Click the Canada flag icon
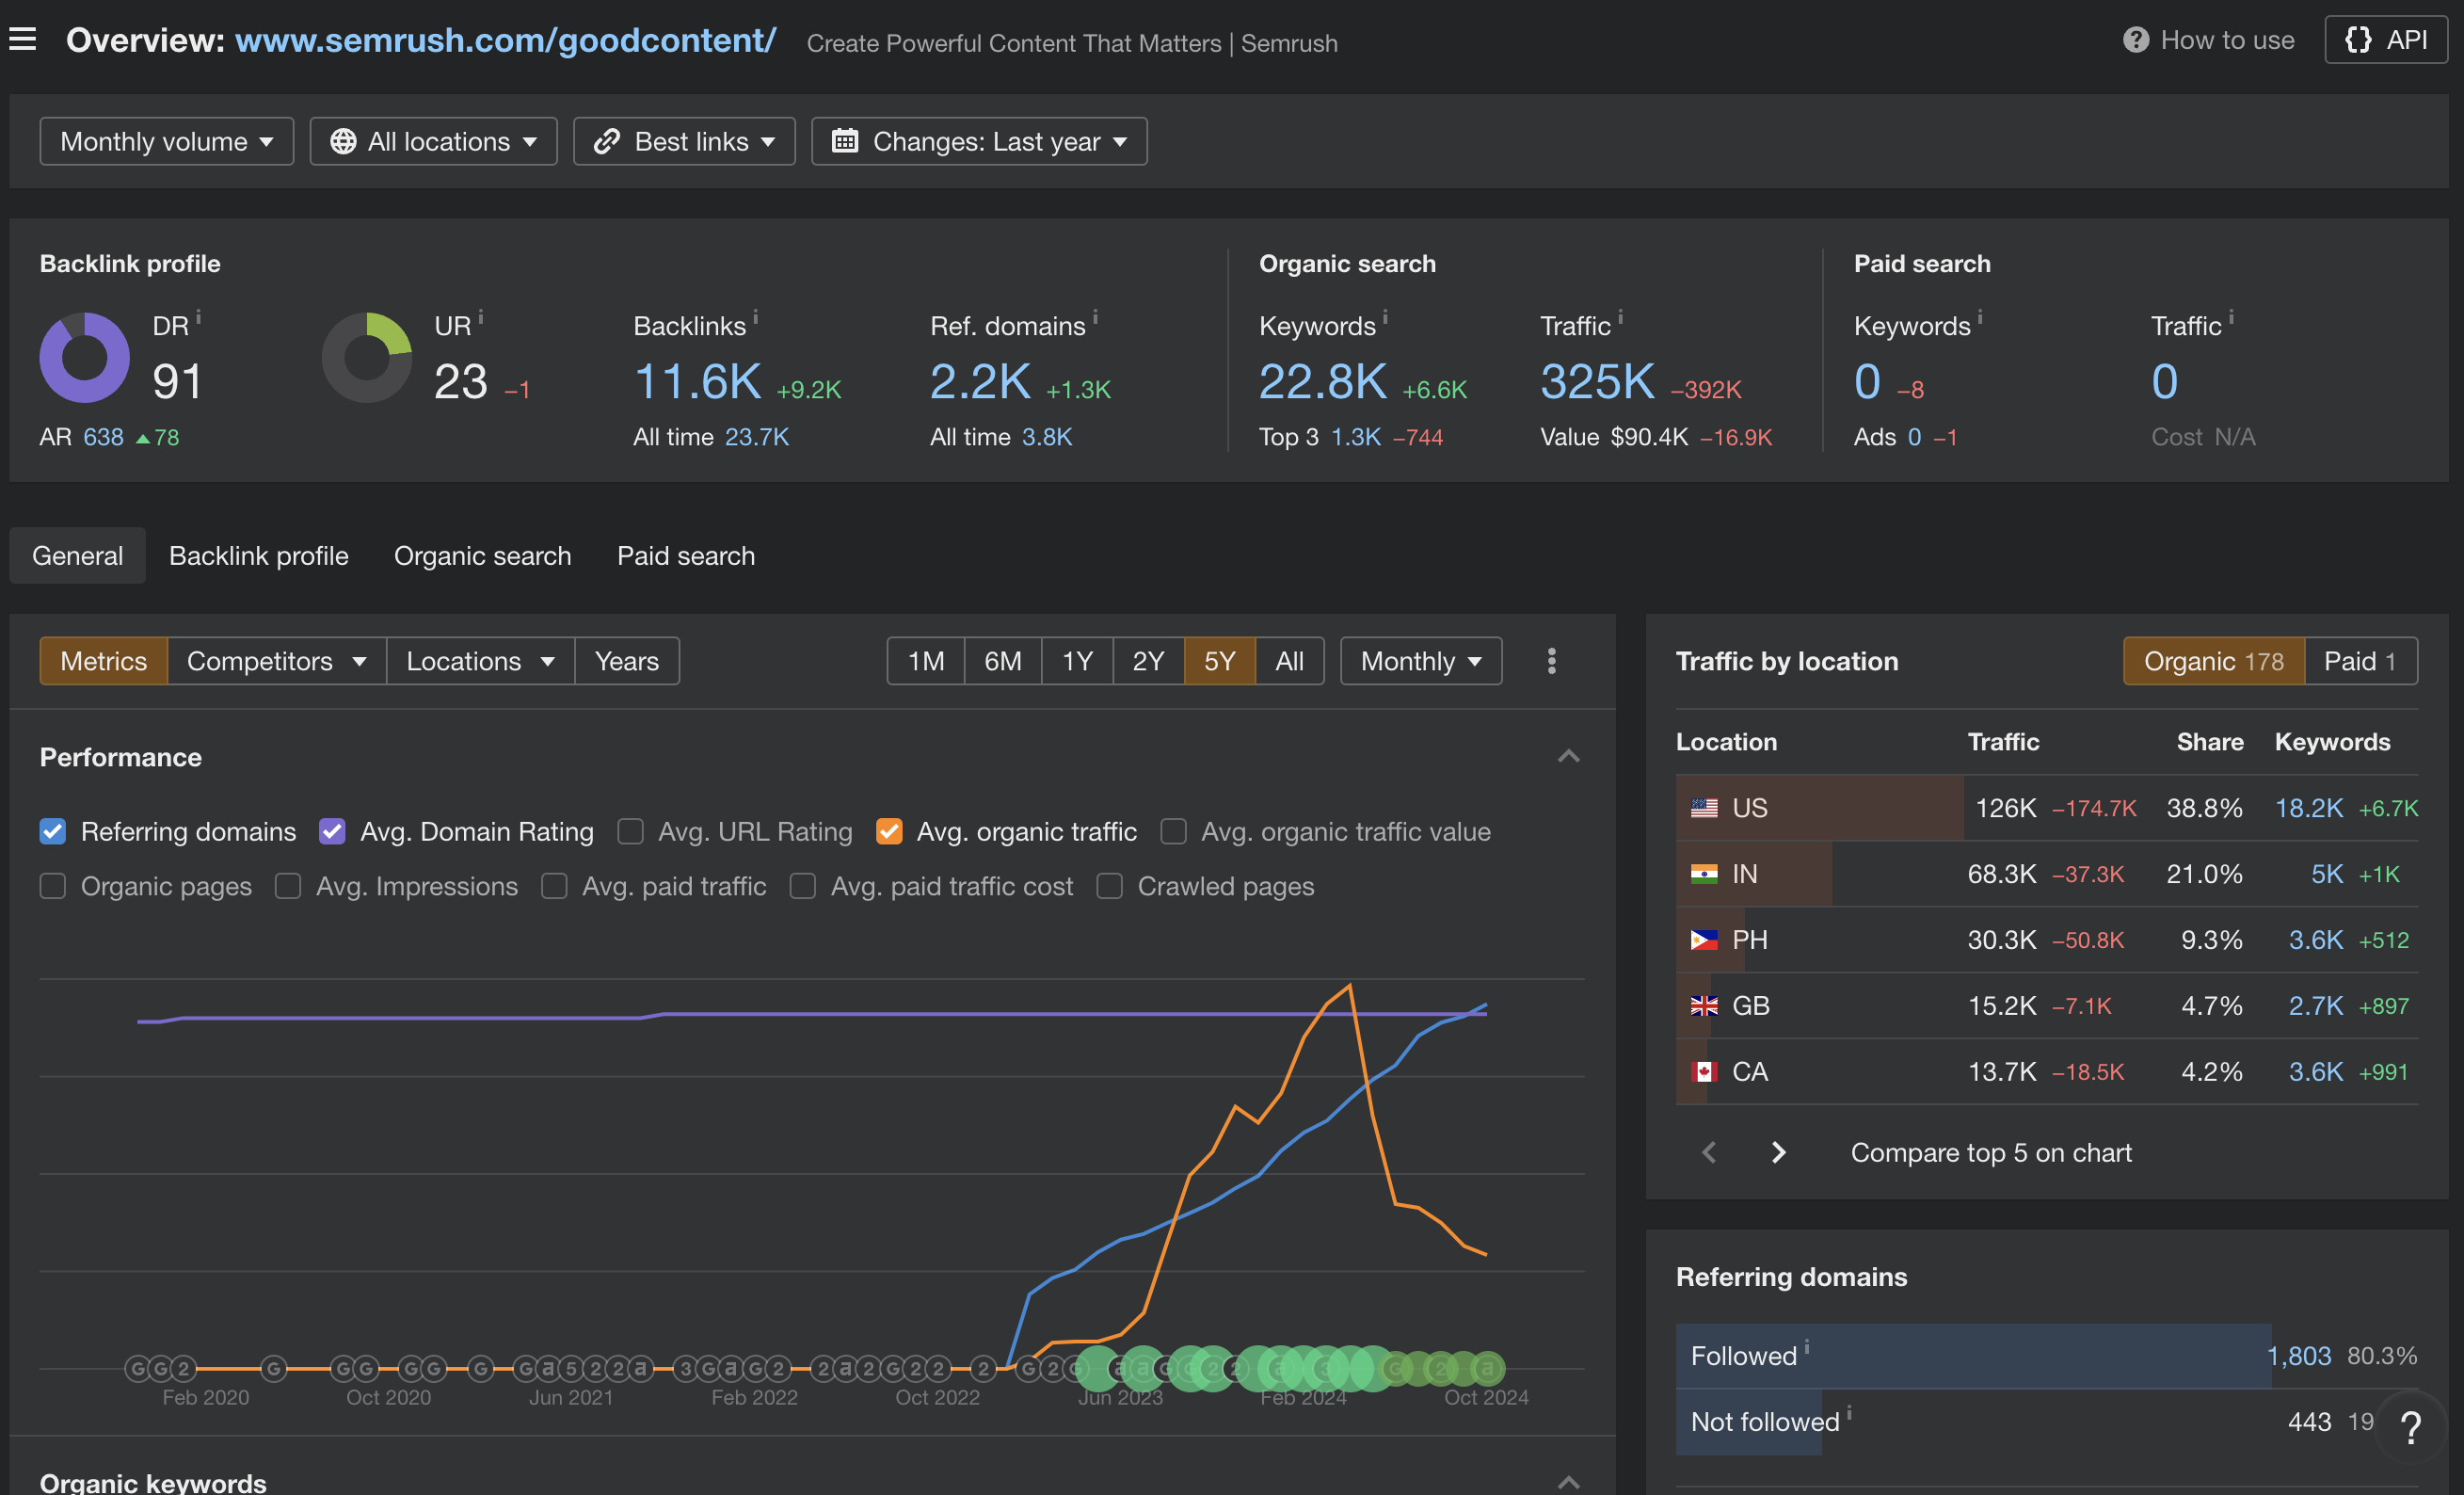The image size is (2464, 1495). [1704, 1072]
